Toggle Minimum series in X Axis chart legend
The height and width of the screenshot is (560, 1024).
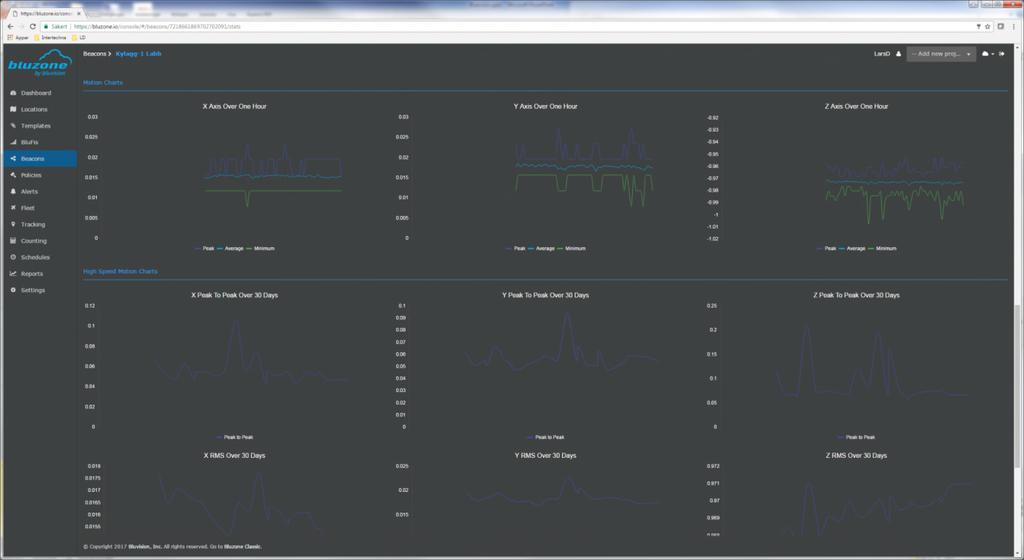pos(260,248)
